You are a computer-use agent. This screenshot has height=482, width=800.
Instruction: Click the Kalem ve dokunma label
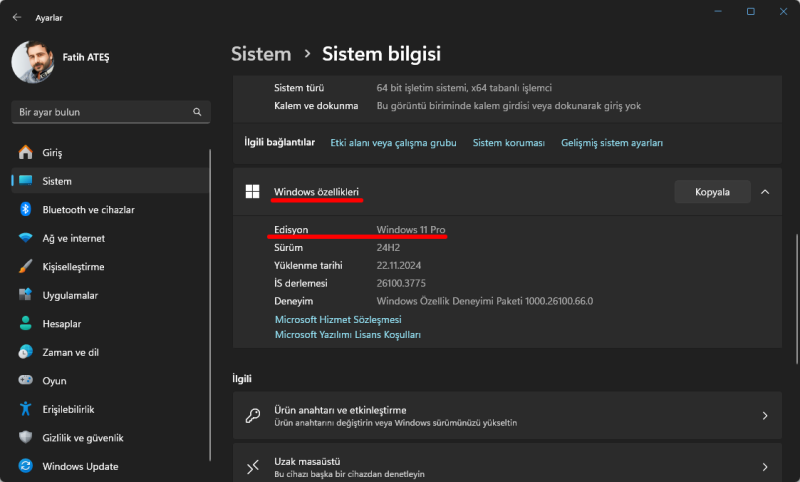click(x=316, y=106)
